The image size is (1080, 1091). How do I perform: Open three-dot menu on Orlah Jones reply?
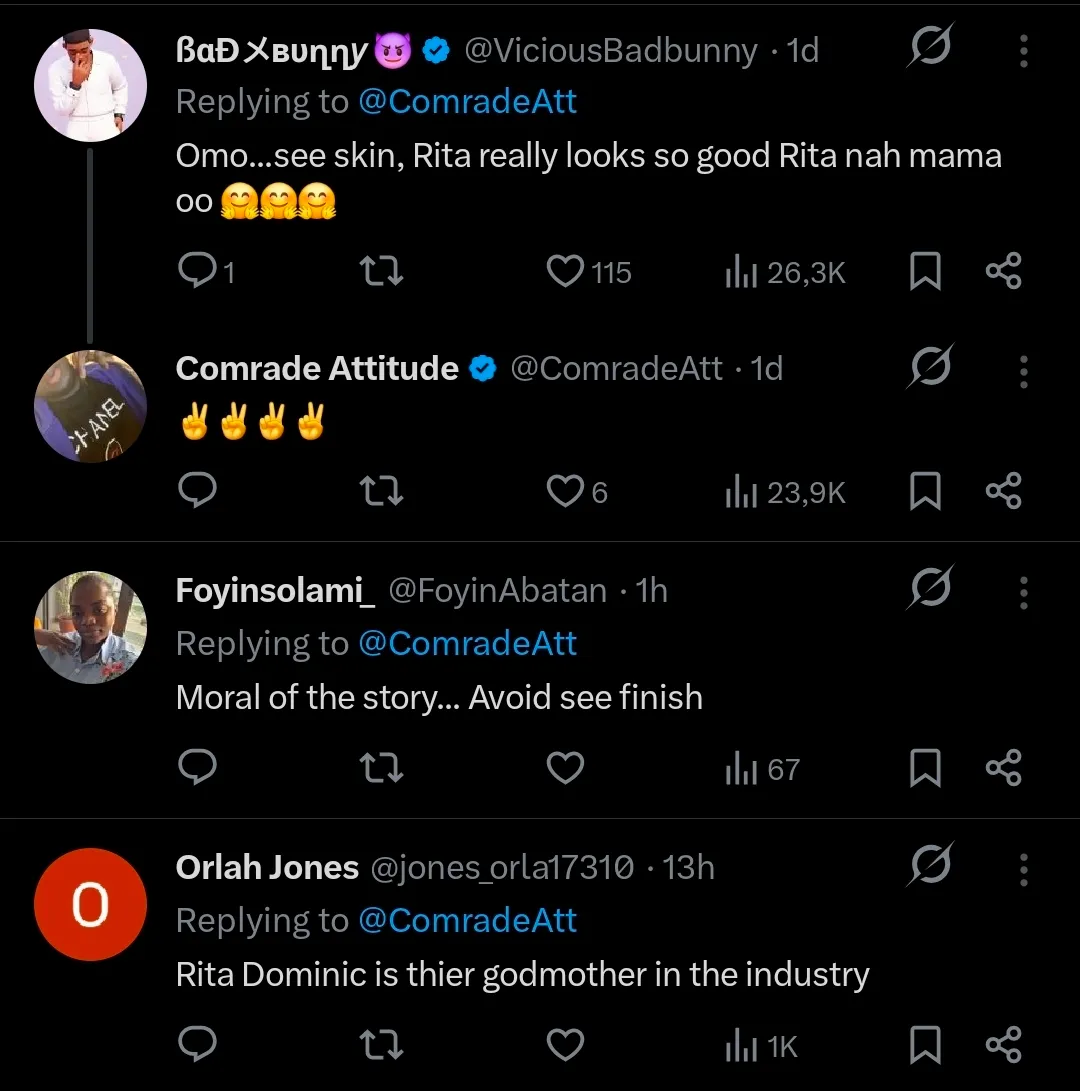tap(1023, 869)
